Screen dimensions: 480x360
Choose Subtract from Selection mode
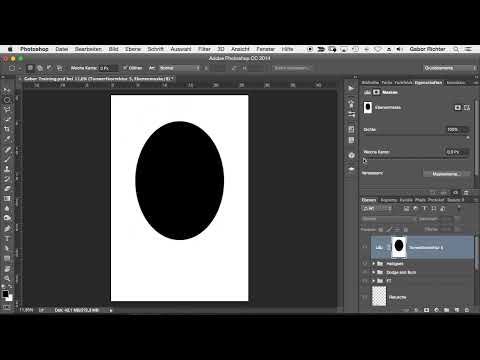tap(49, 68)
